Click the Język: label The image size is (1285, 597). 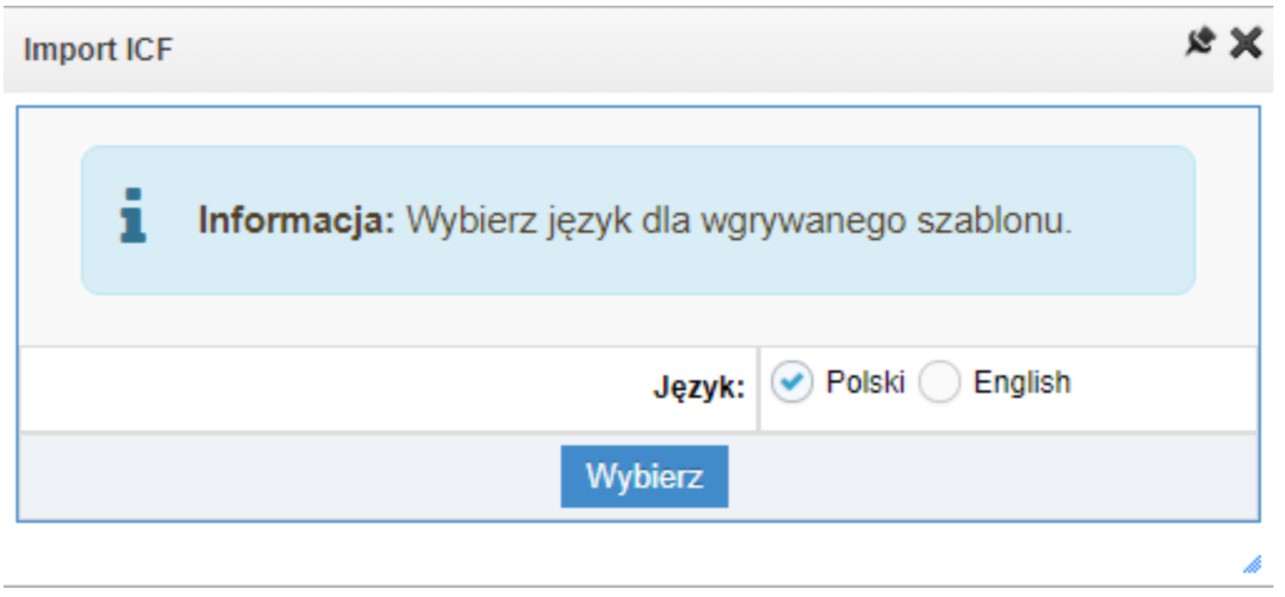(699, 389)
